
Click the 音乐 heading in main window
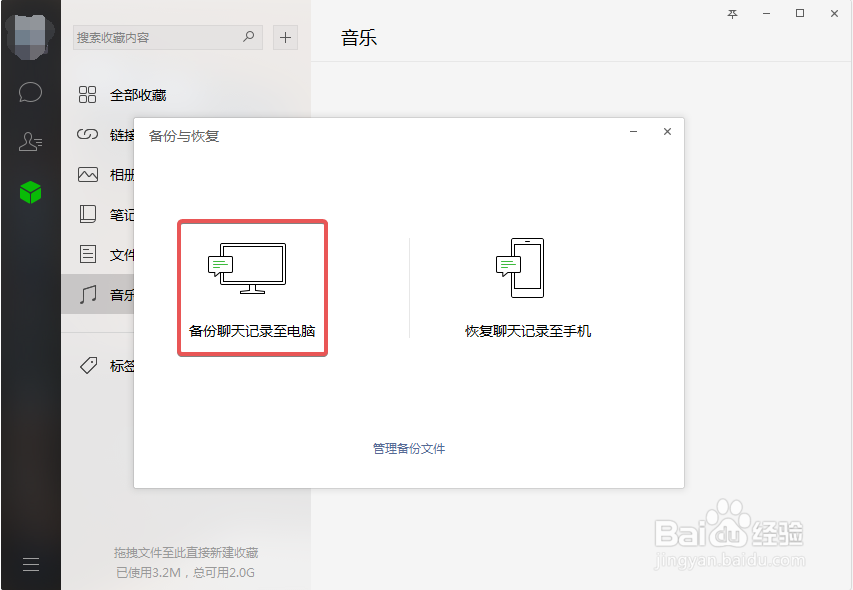(358, 38)
